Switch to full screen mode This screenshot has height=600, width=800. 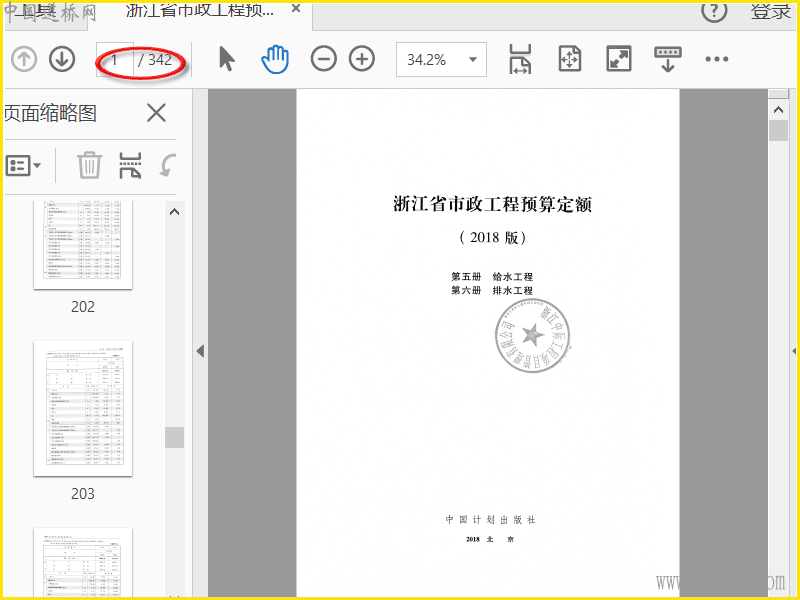coord(619,59)
